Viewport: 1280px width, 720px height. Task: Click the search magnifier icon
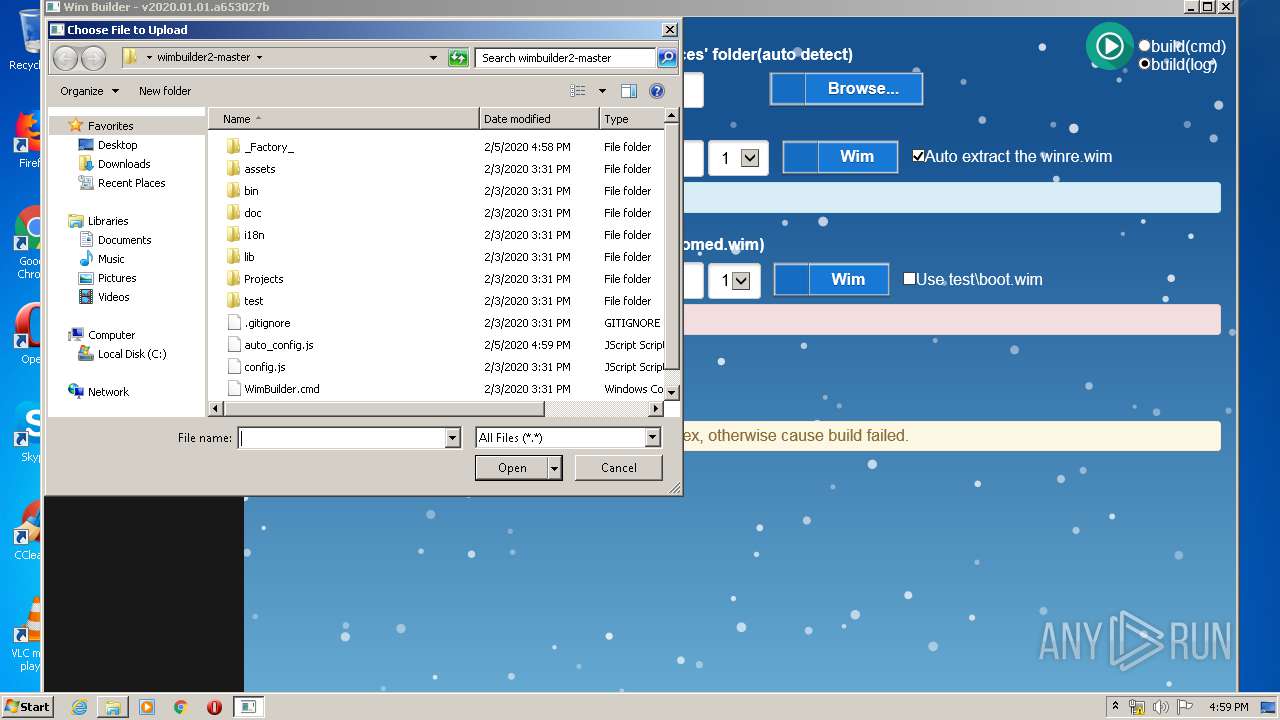[667, 58]
